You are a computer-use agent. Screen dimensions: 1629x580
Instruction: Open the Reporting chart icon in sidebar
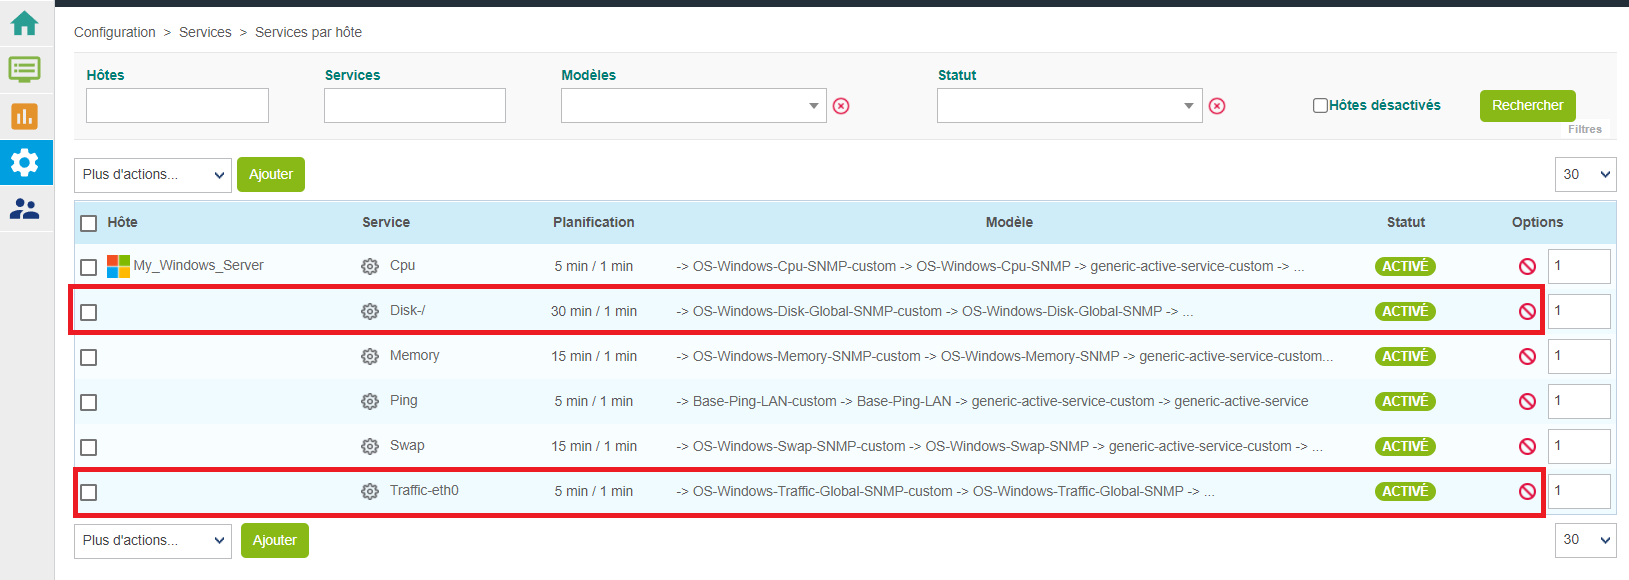click(x=24, y=116)
